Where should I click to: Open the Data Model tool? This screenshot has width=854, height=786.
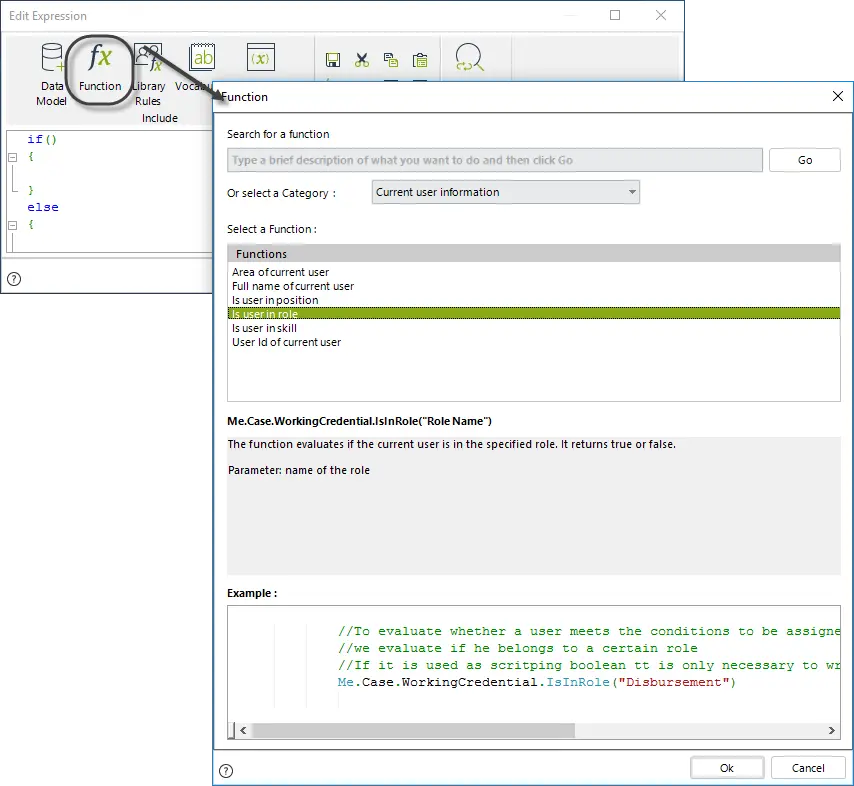pyautogui.click(x=52, y=75)
